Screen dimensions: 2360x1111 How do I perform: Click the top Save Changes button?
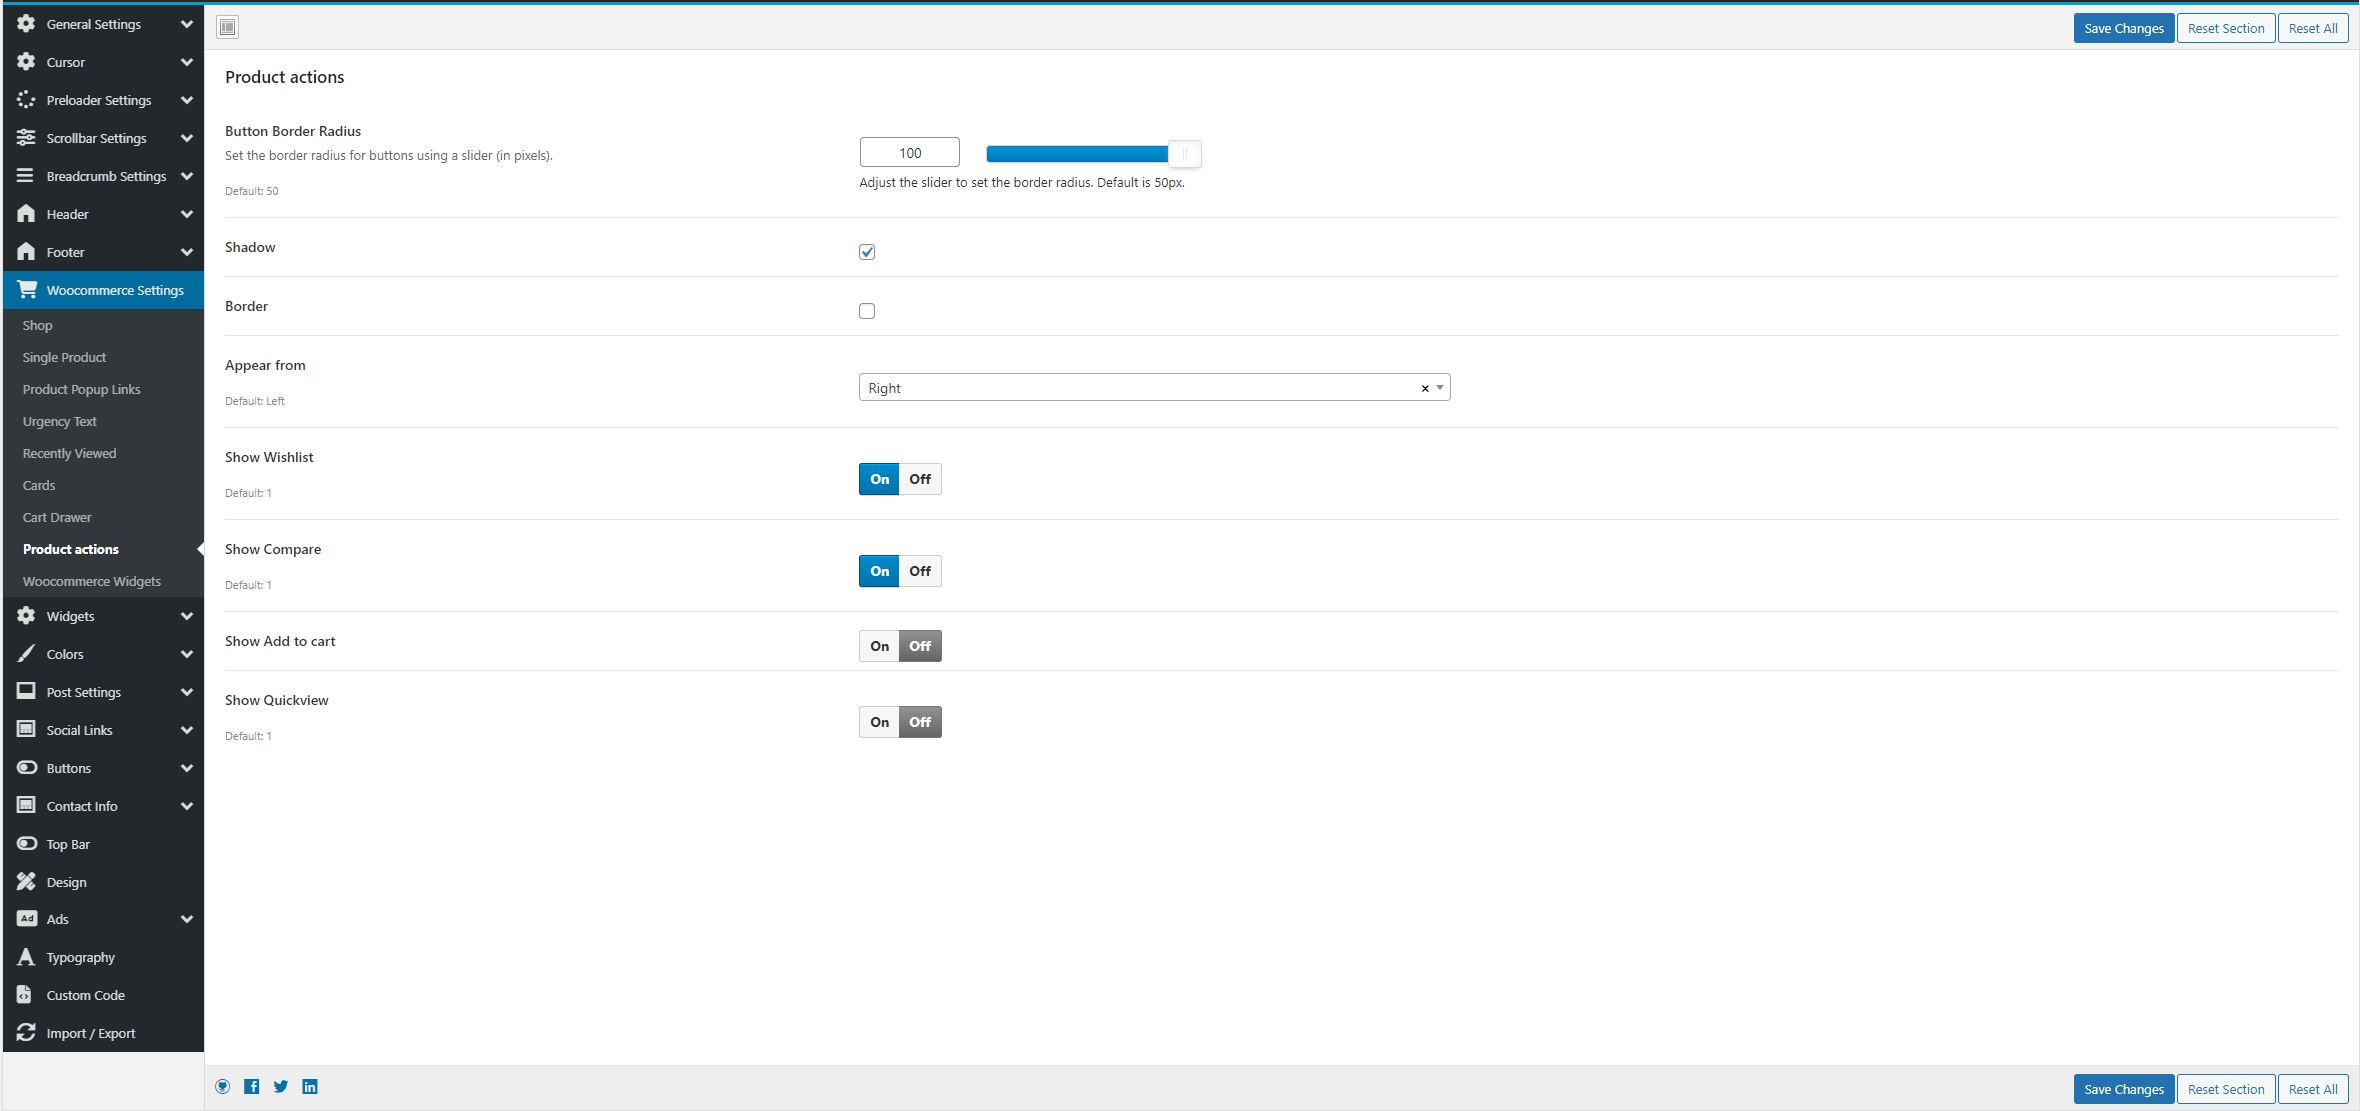coord(2123,28)
